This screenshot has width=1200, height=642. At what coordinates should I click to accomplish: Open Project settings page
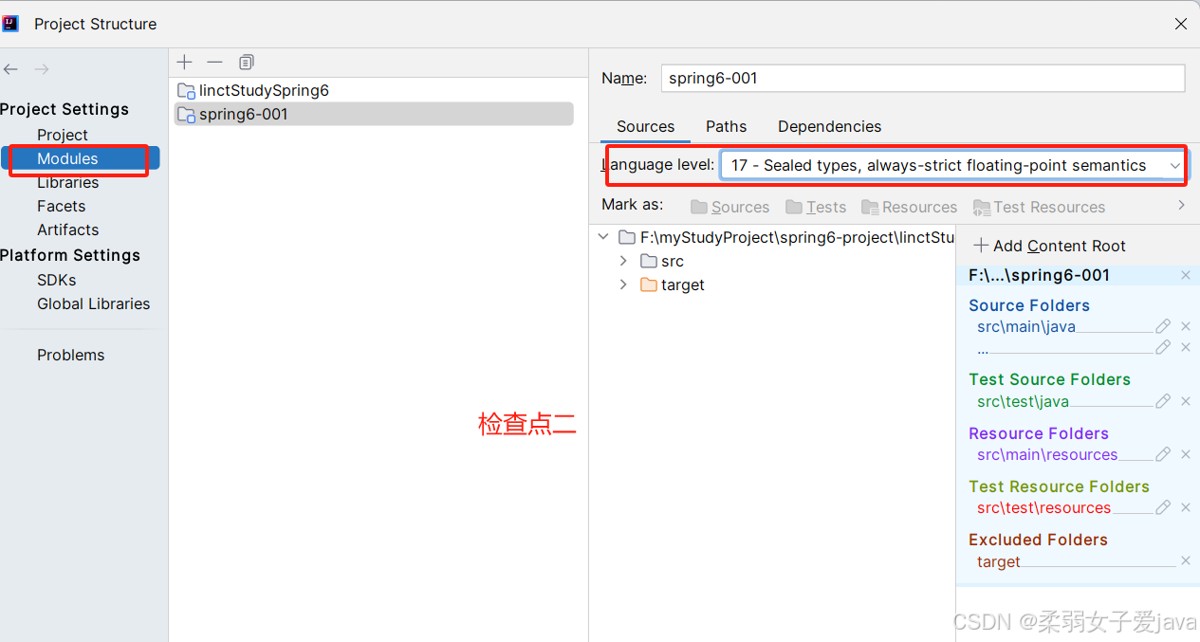[63, 135]
